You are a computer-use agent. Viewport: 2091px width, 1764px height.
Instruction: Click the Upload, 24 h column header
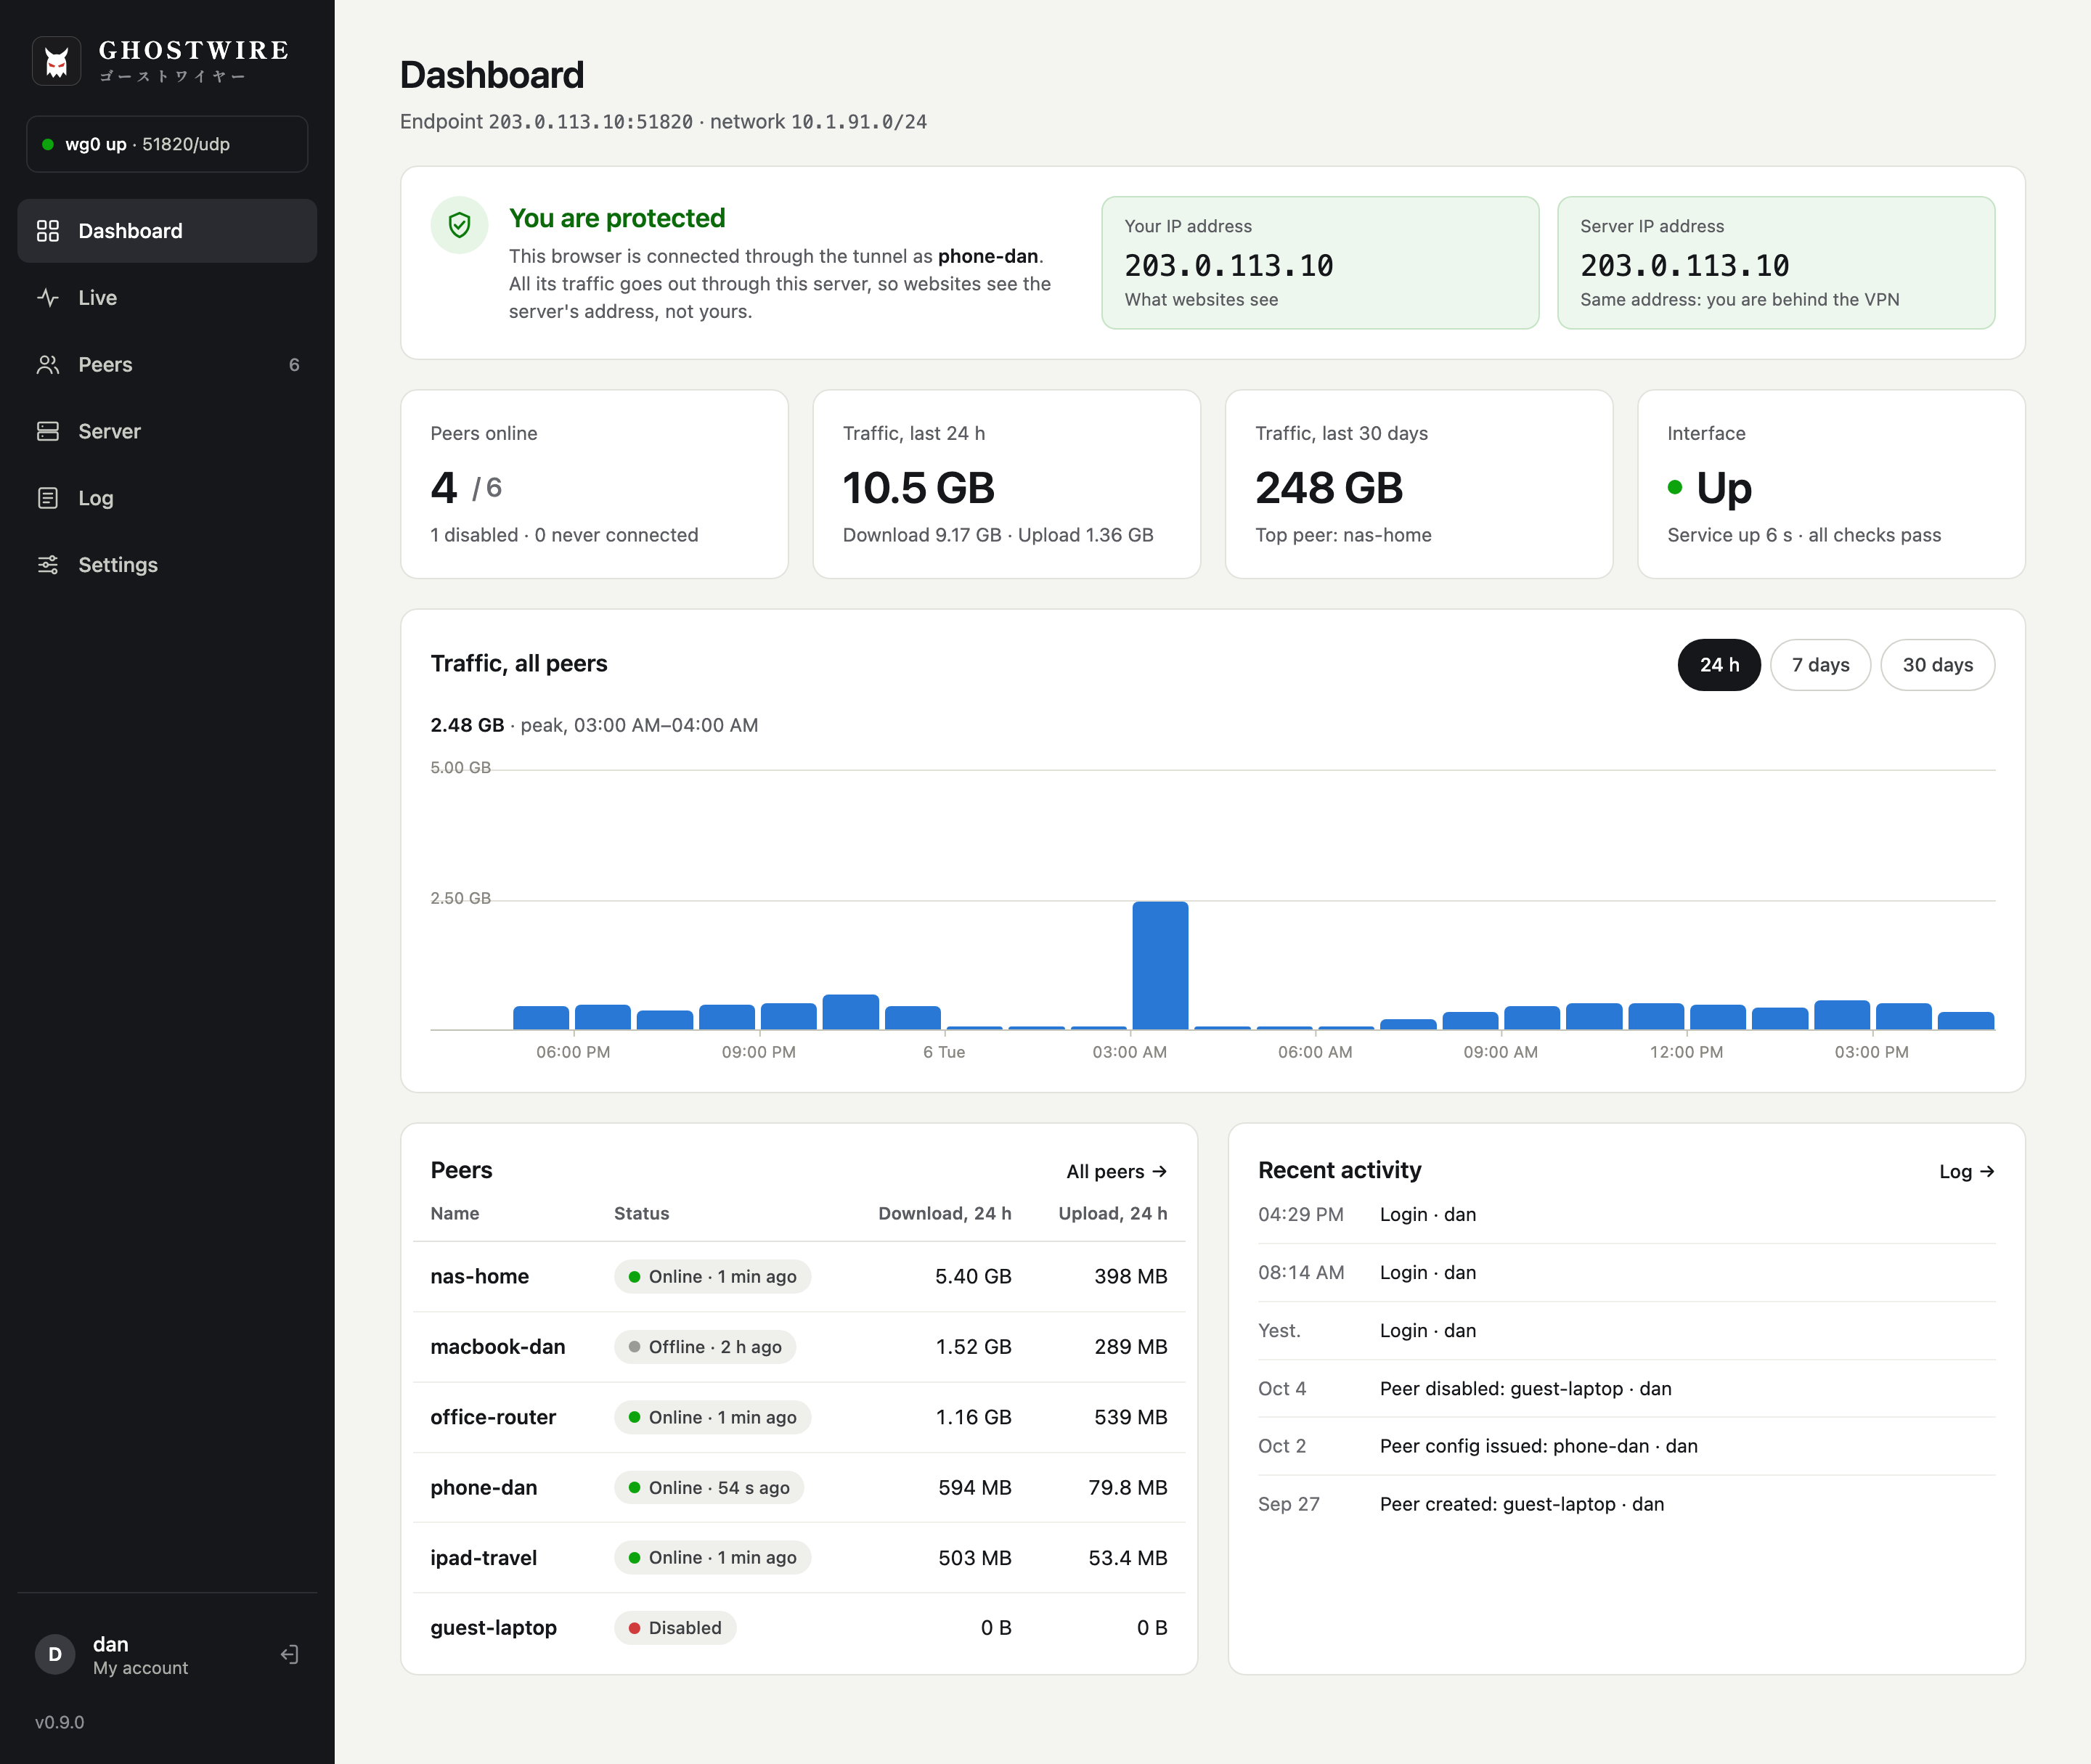coord(1113,1213)
